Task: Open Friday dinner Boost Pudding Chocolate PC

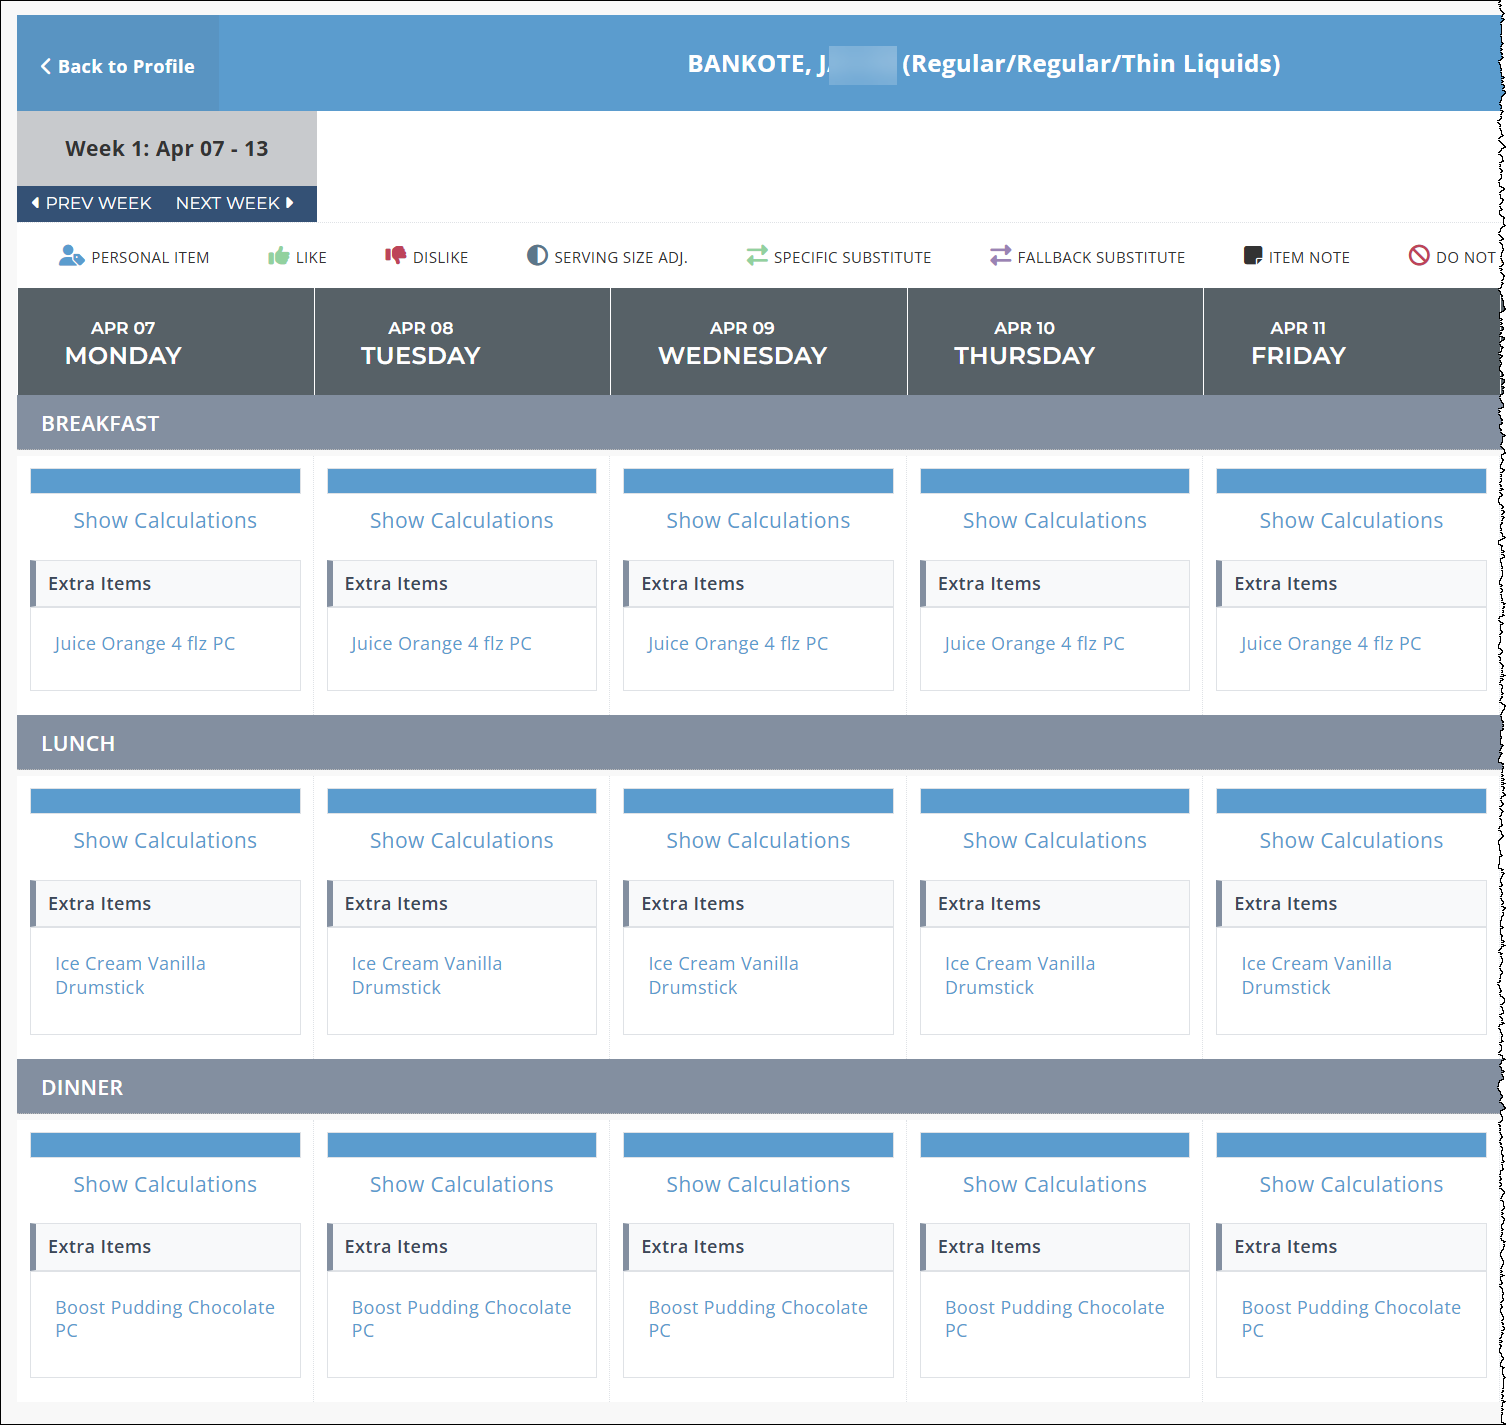Action: (x=1351, y=1319)
